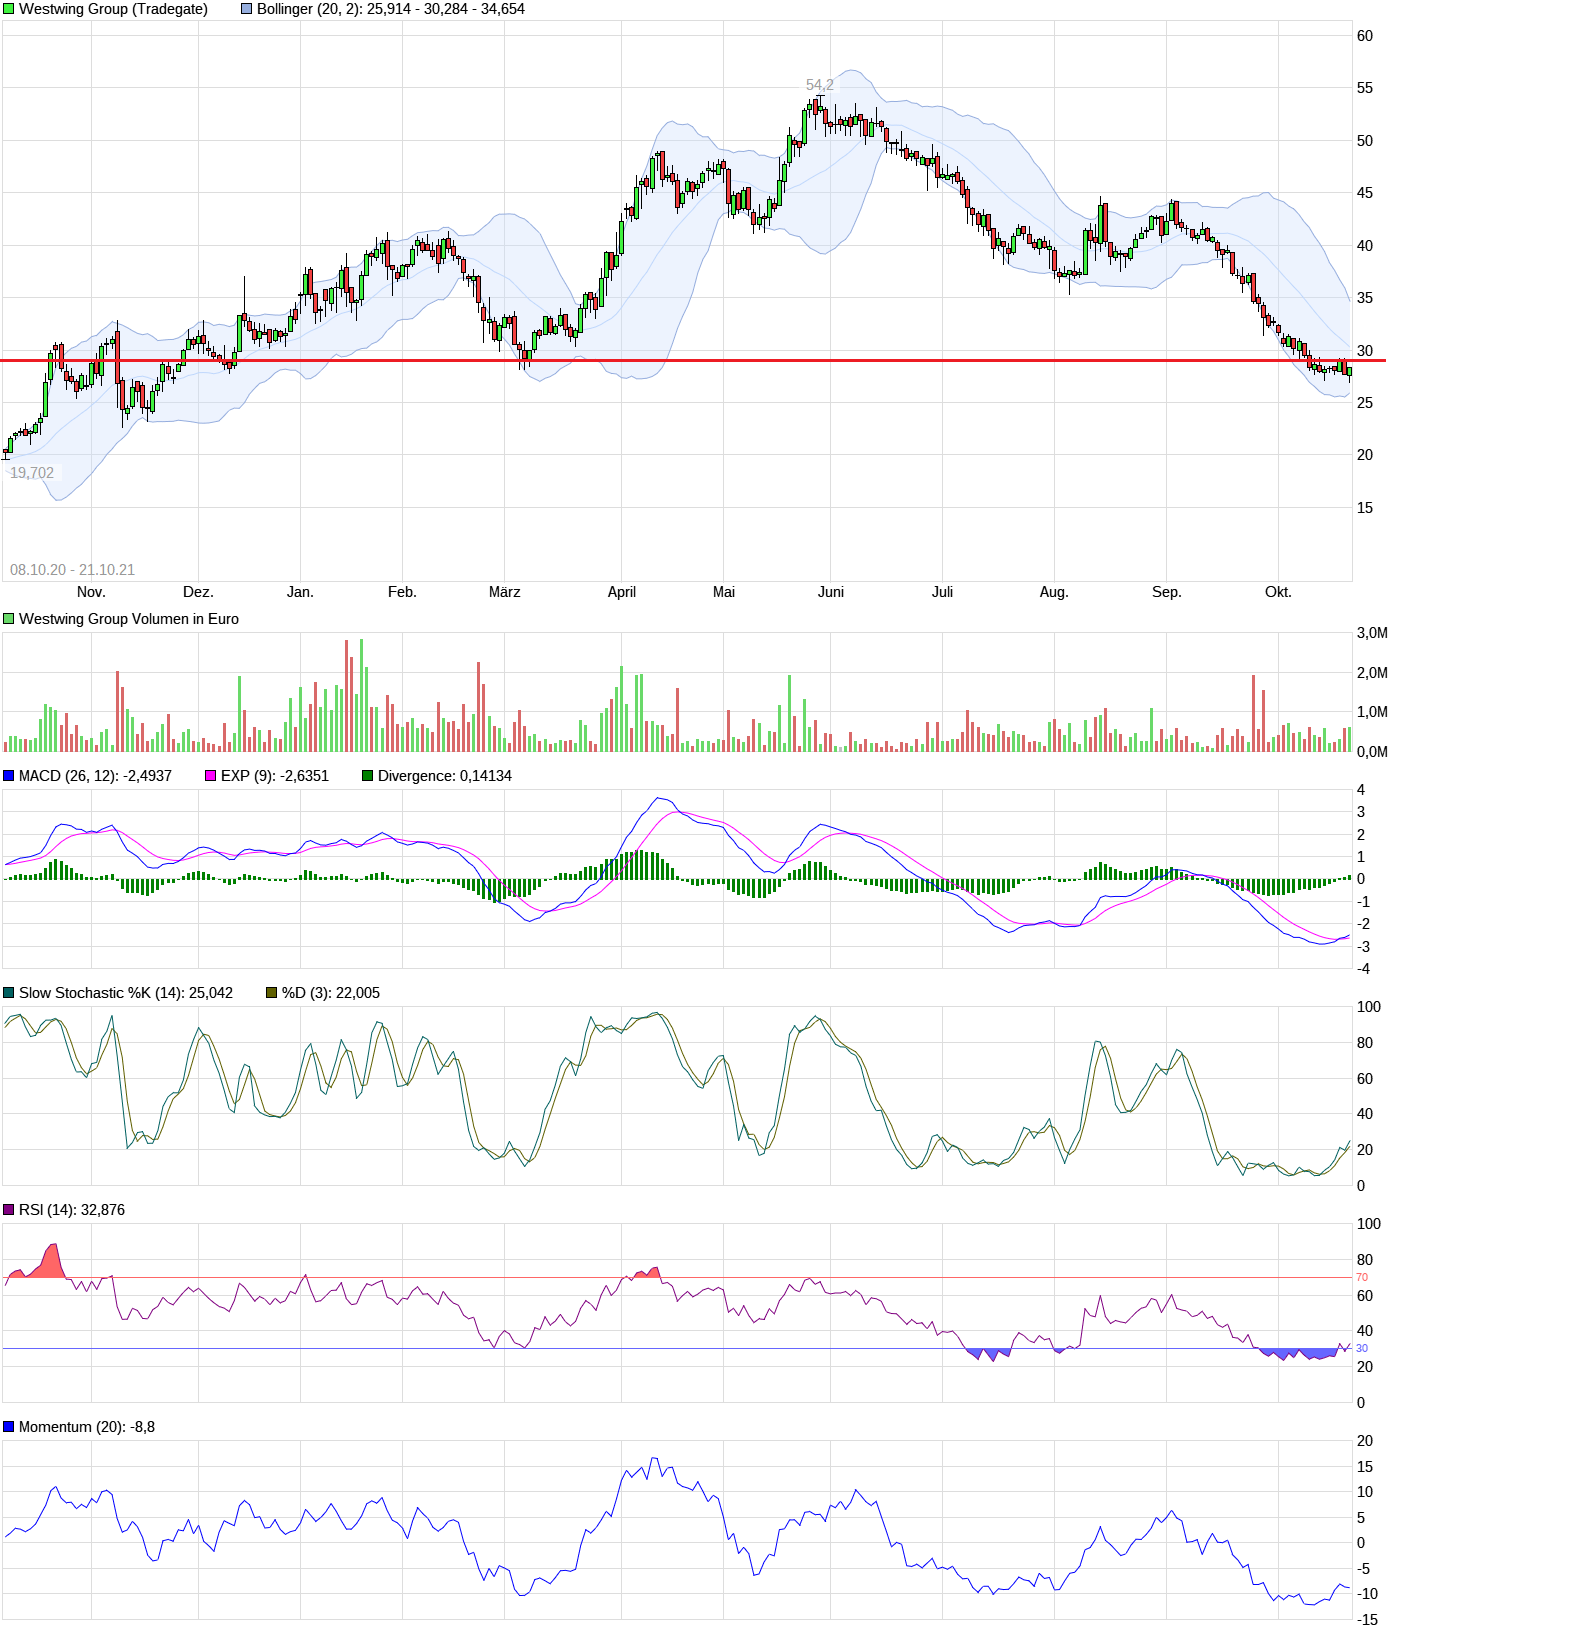
Task: Click the green Westwing Group legend swatch
Action: click(9, 9)
